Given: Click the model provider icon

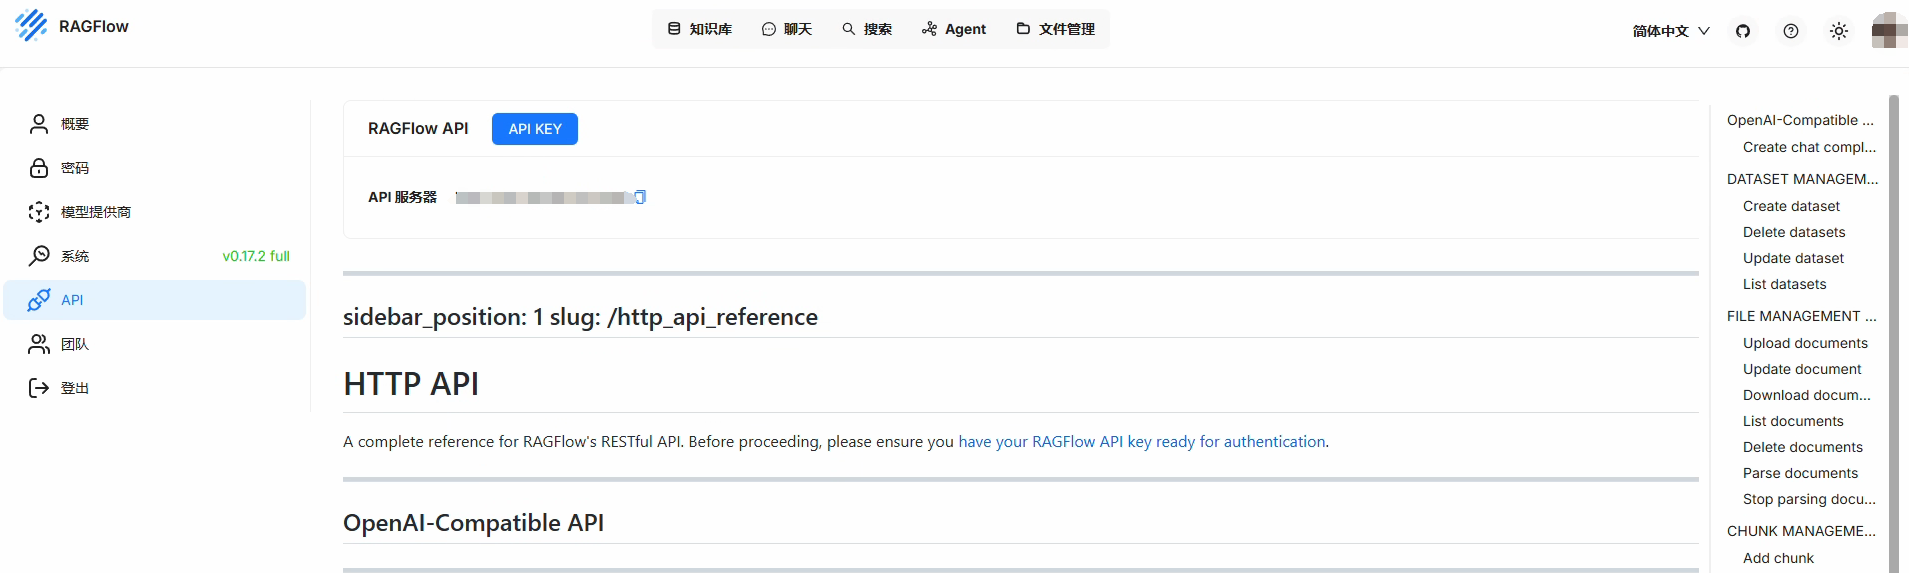Looking at the screenshot, I should (39, 212).
